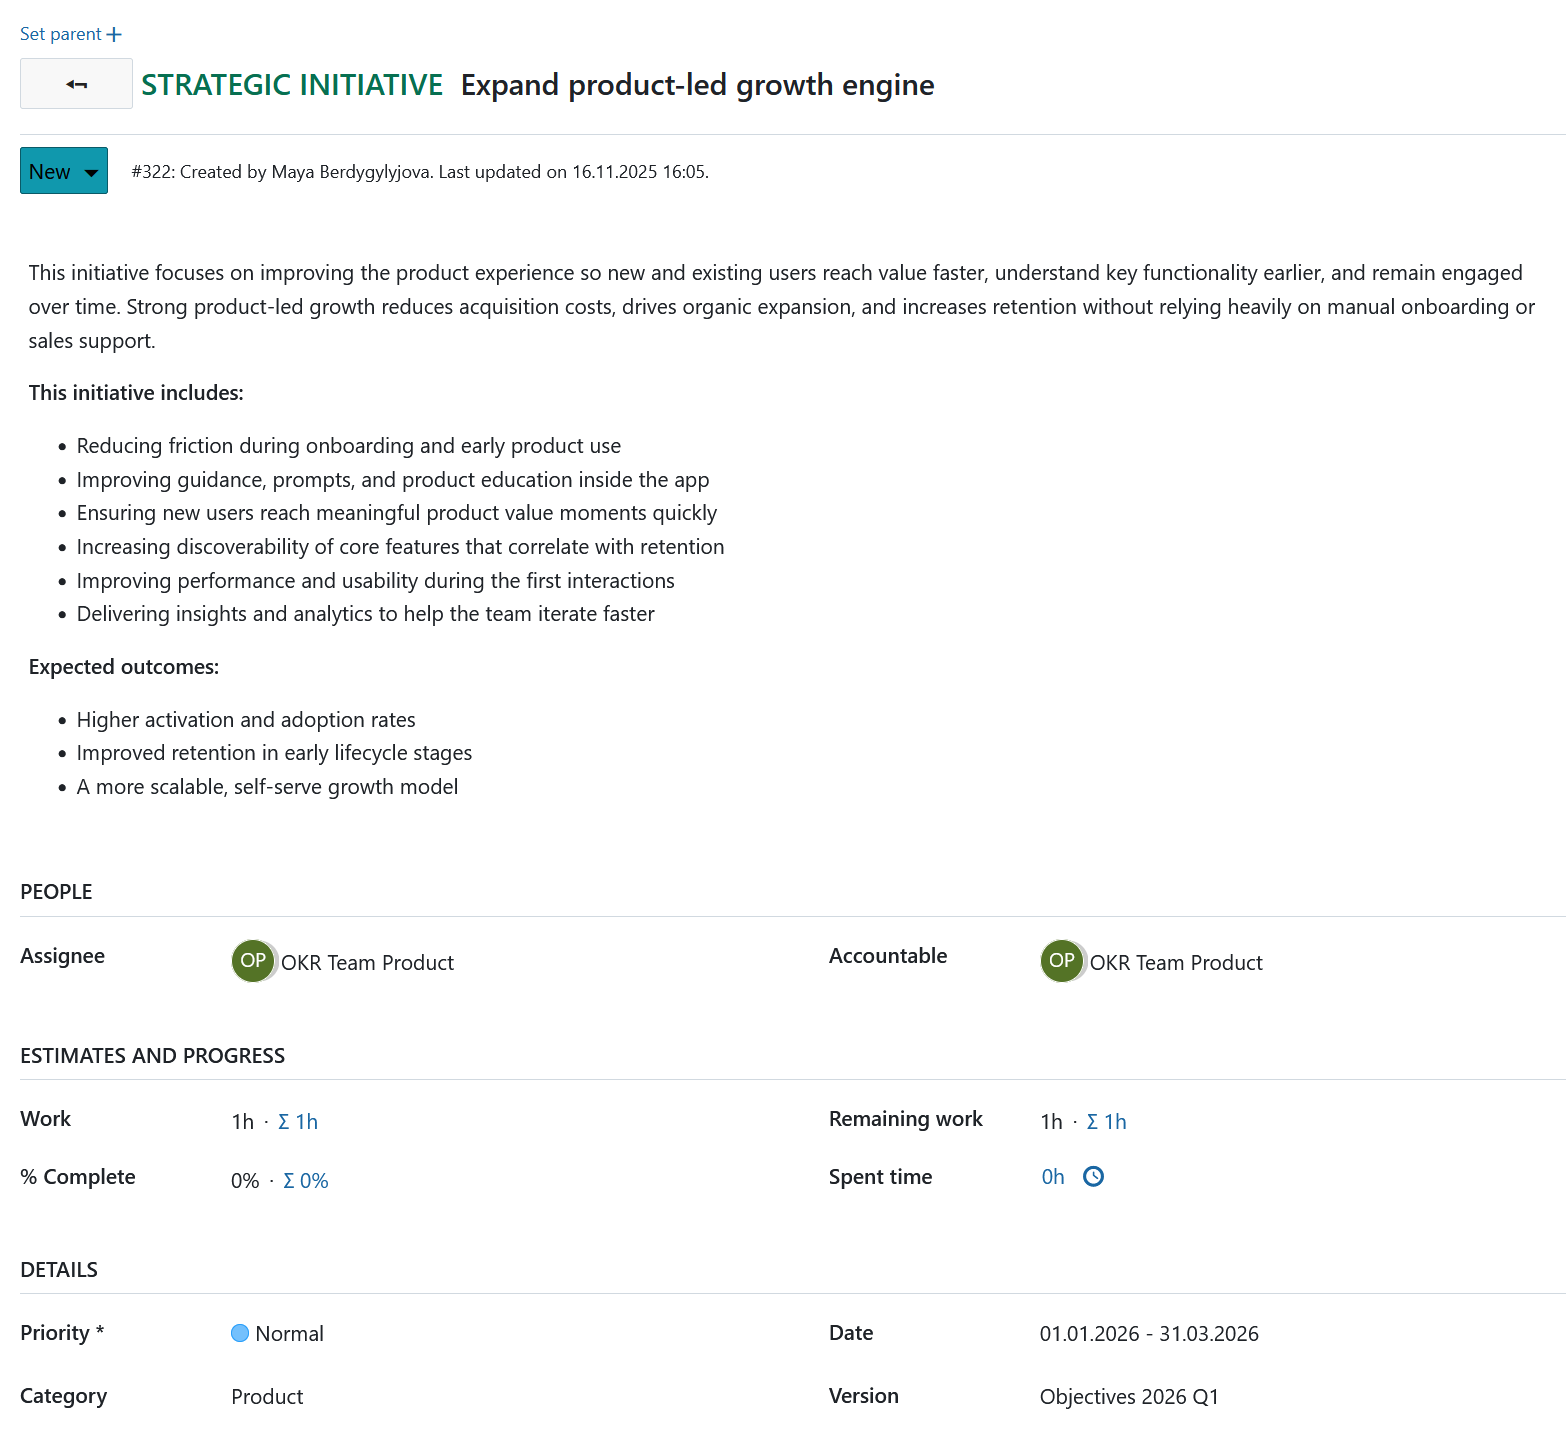
Task: Click the blue Normal priority indicator
Action: click(x=240, y=1333)
